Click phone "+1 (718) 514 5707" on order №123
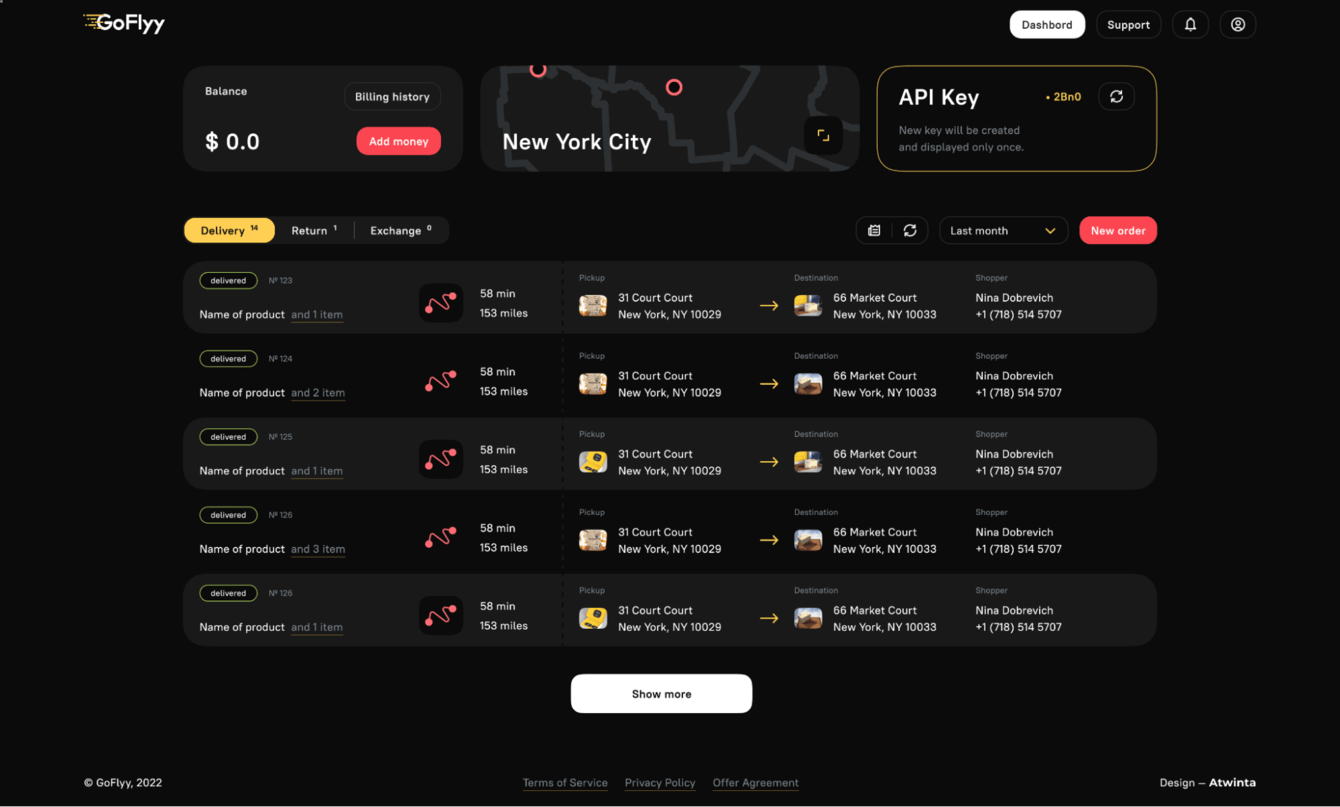The height and width of the screenshot is (807, 1340). click(1019, 315)
